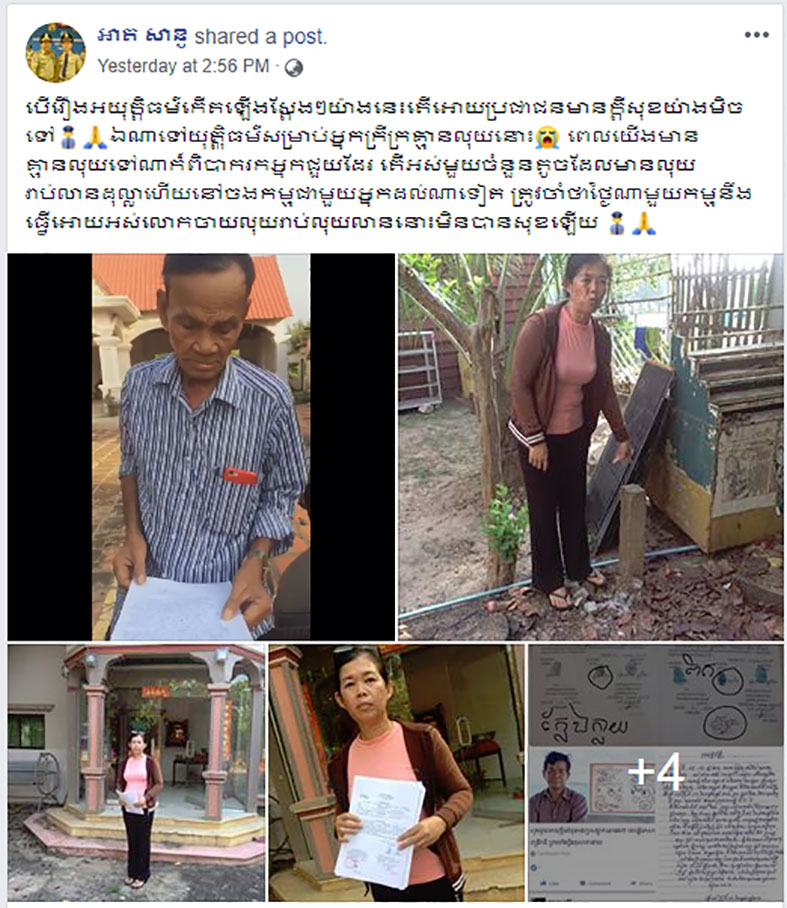This screenshot has width=787, height=908.
Task: Click the globe public-privacy icon
Action: click(x=294, y=68)
